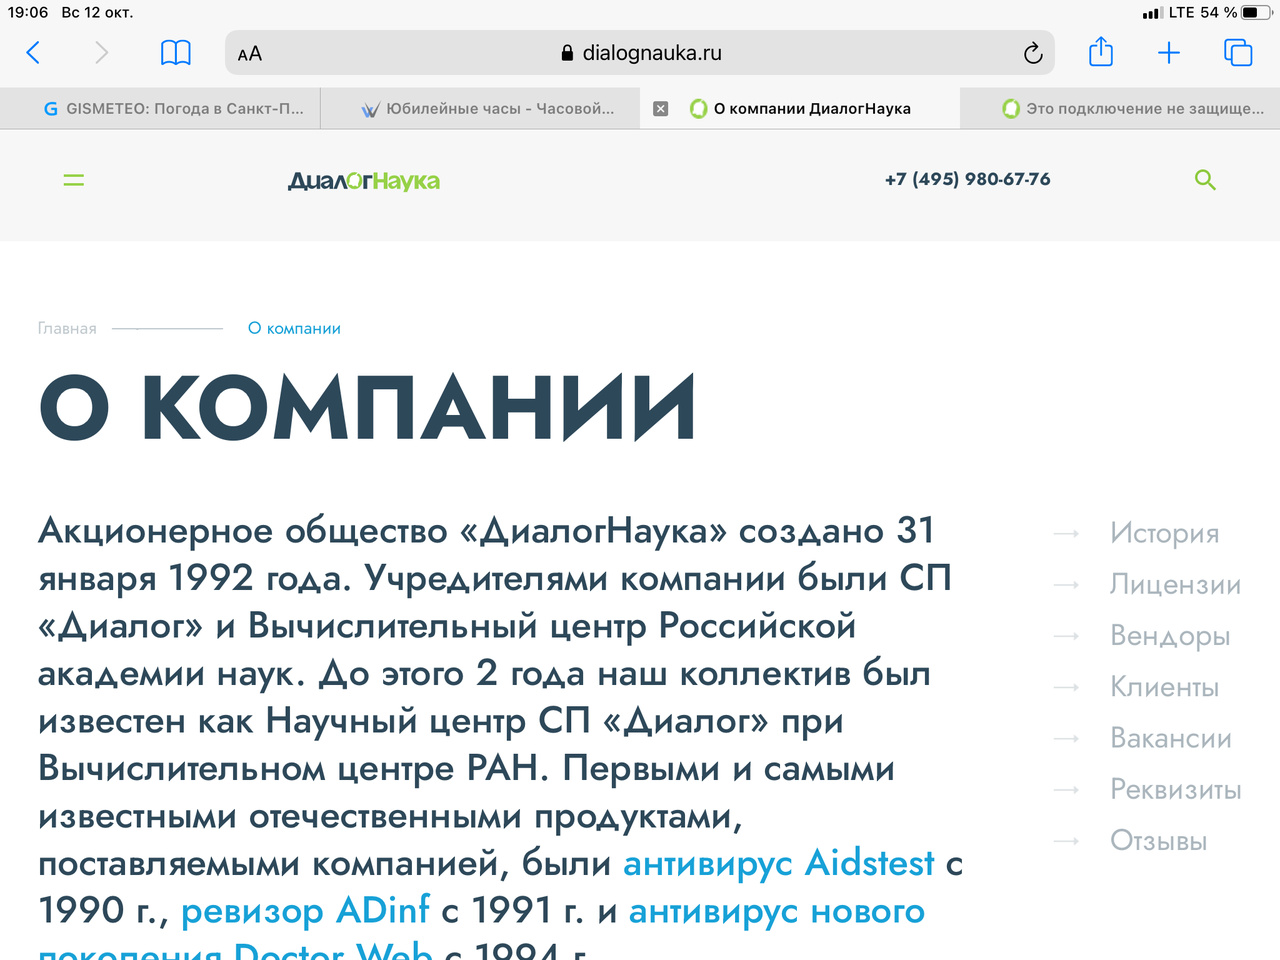Switch to the Юбилейные часы tab

[x=488, y=109]
